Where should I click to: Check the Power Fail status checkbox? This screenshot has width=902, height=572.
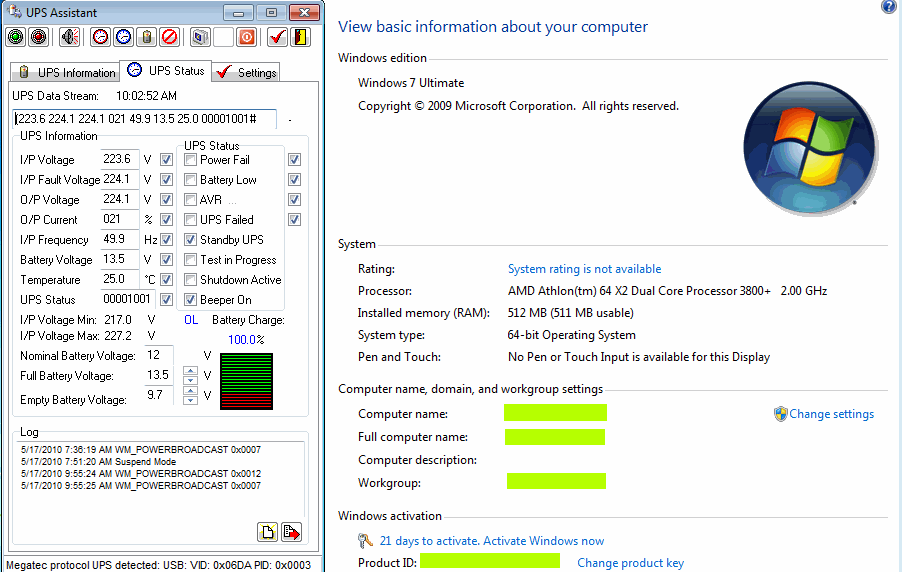pos(190,159)
